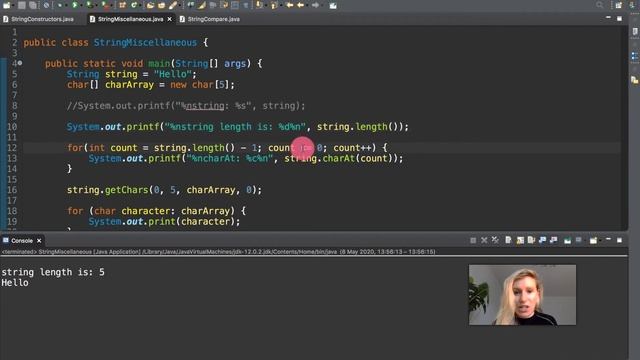Screen dimensions: 640x360
Task: Click the Outline view icon in right trim
Action: click(635, 56)
